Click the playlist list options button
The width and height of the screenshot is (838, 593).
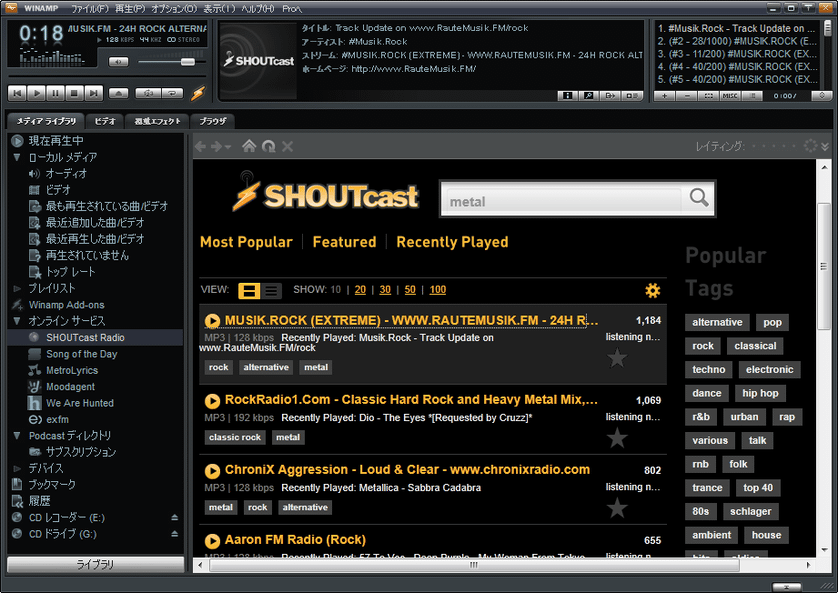[x=752, y=96]
